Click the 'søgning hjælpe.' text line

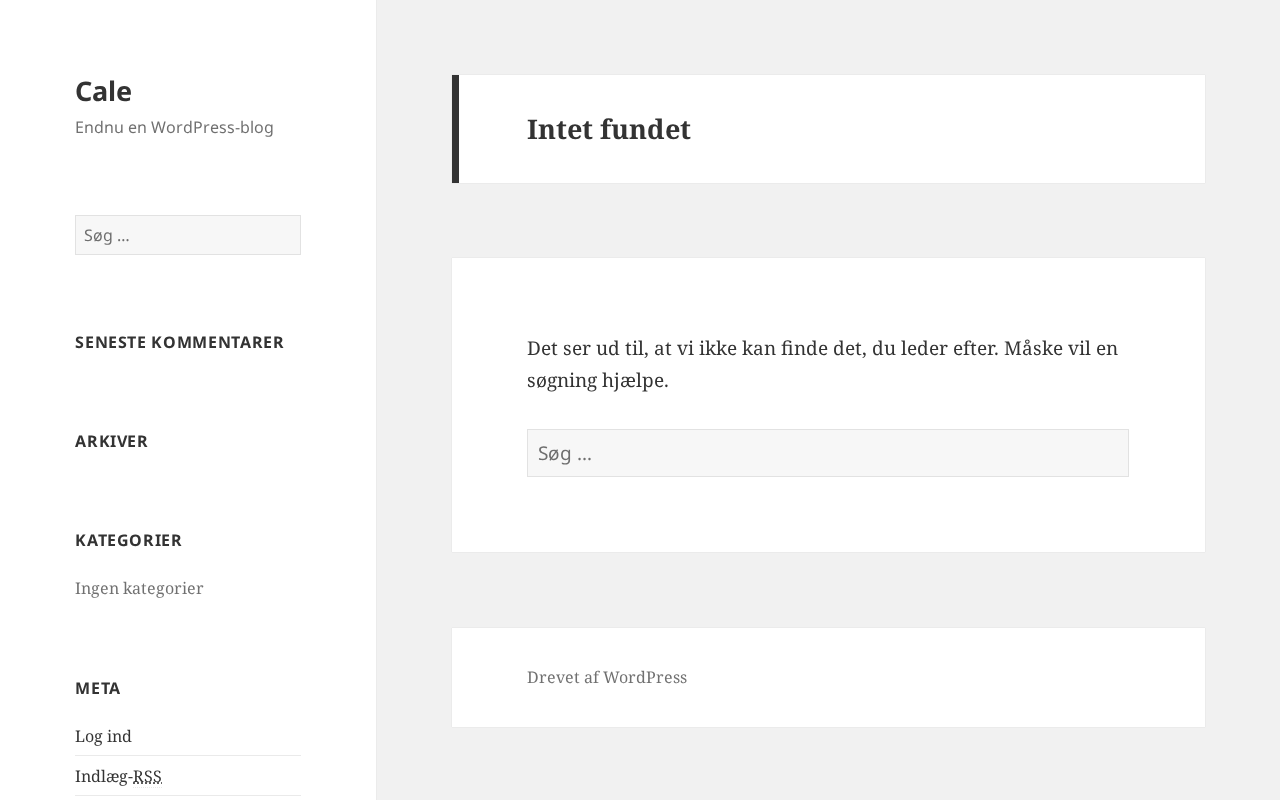(597, 380)
